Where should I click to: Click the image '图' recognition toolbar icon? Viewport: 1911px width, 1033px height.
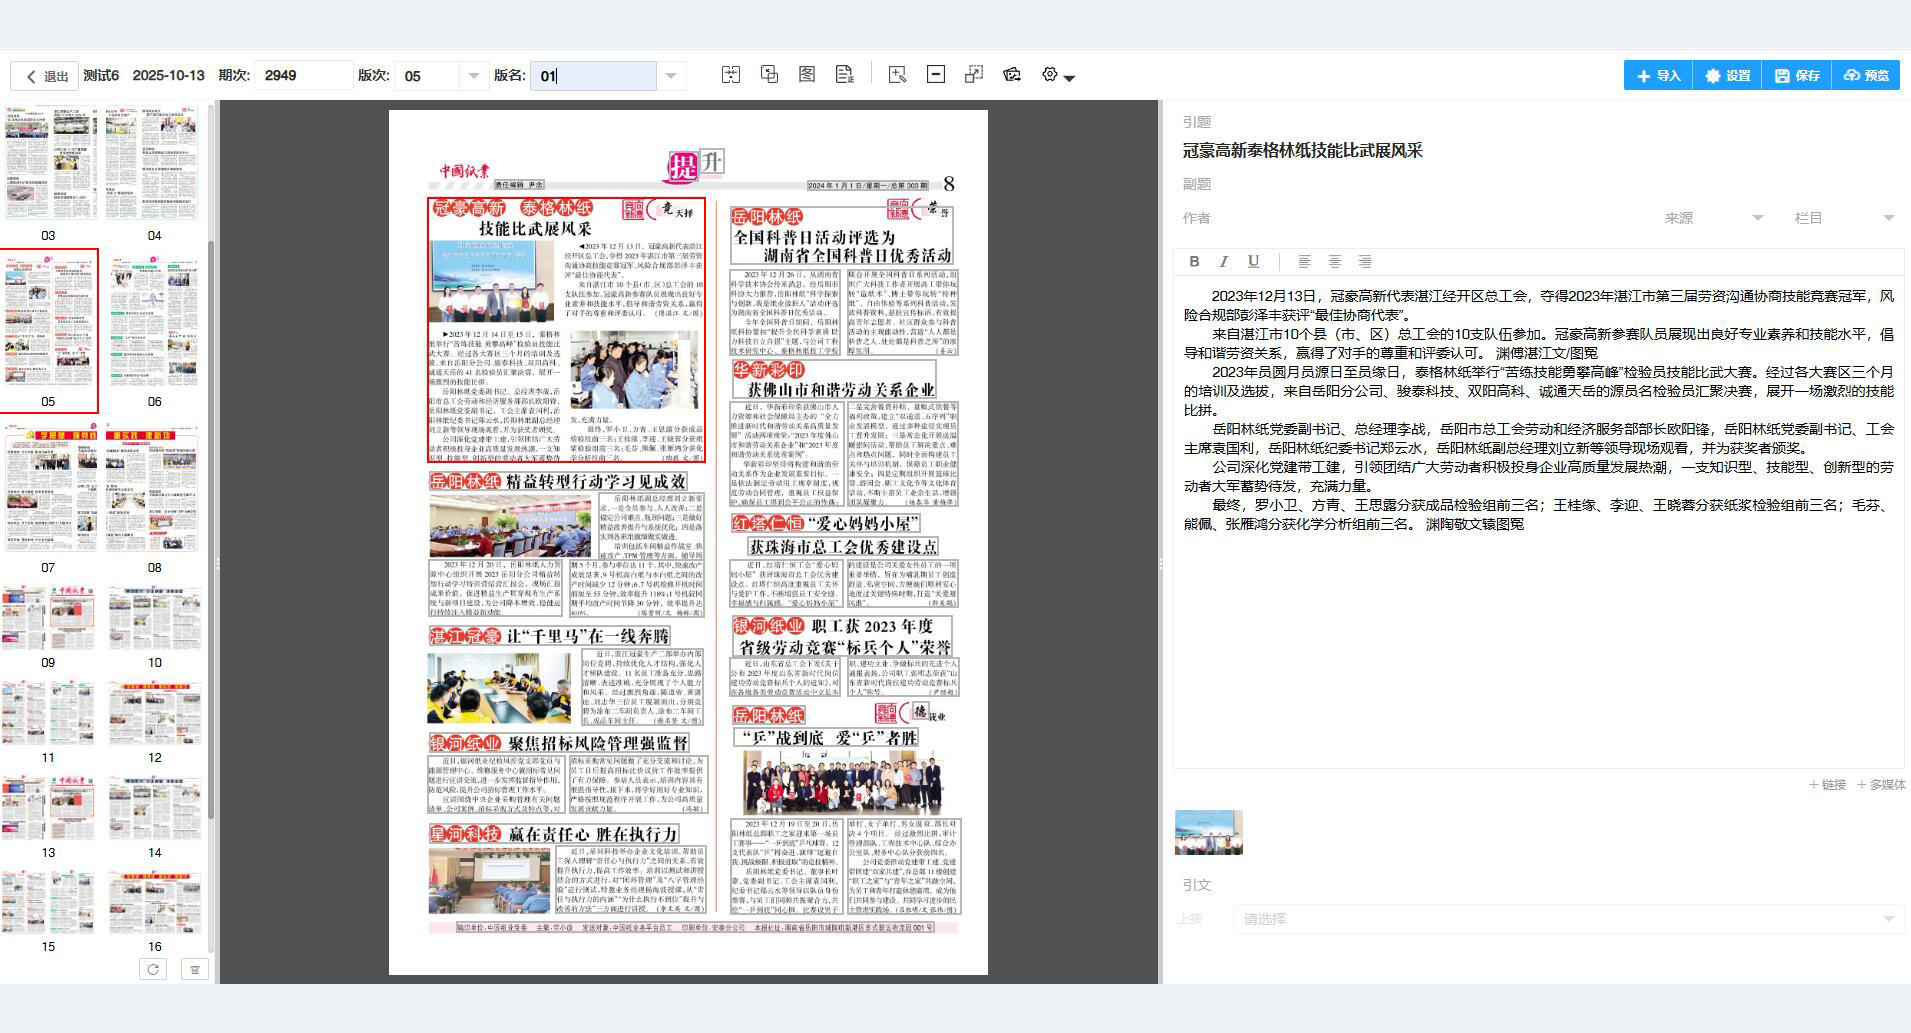[x=807, y=75]
